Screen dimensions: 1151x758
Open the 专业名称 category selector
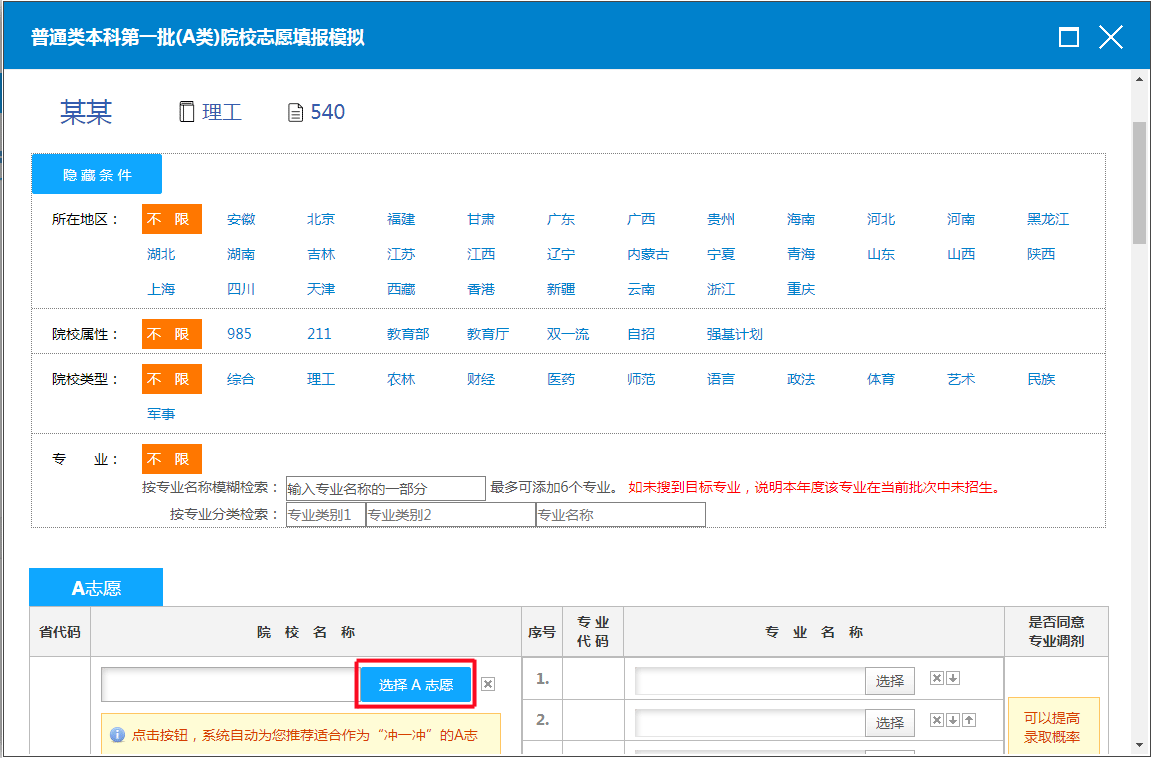click(620, 515)
